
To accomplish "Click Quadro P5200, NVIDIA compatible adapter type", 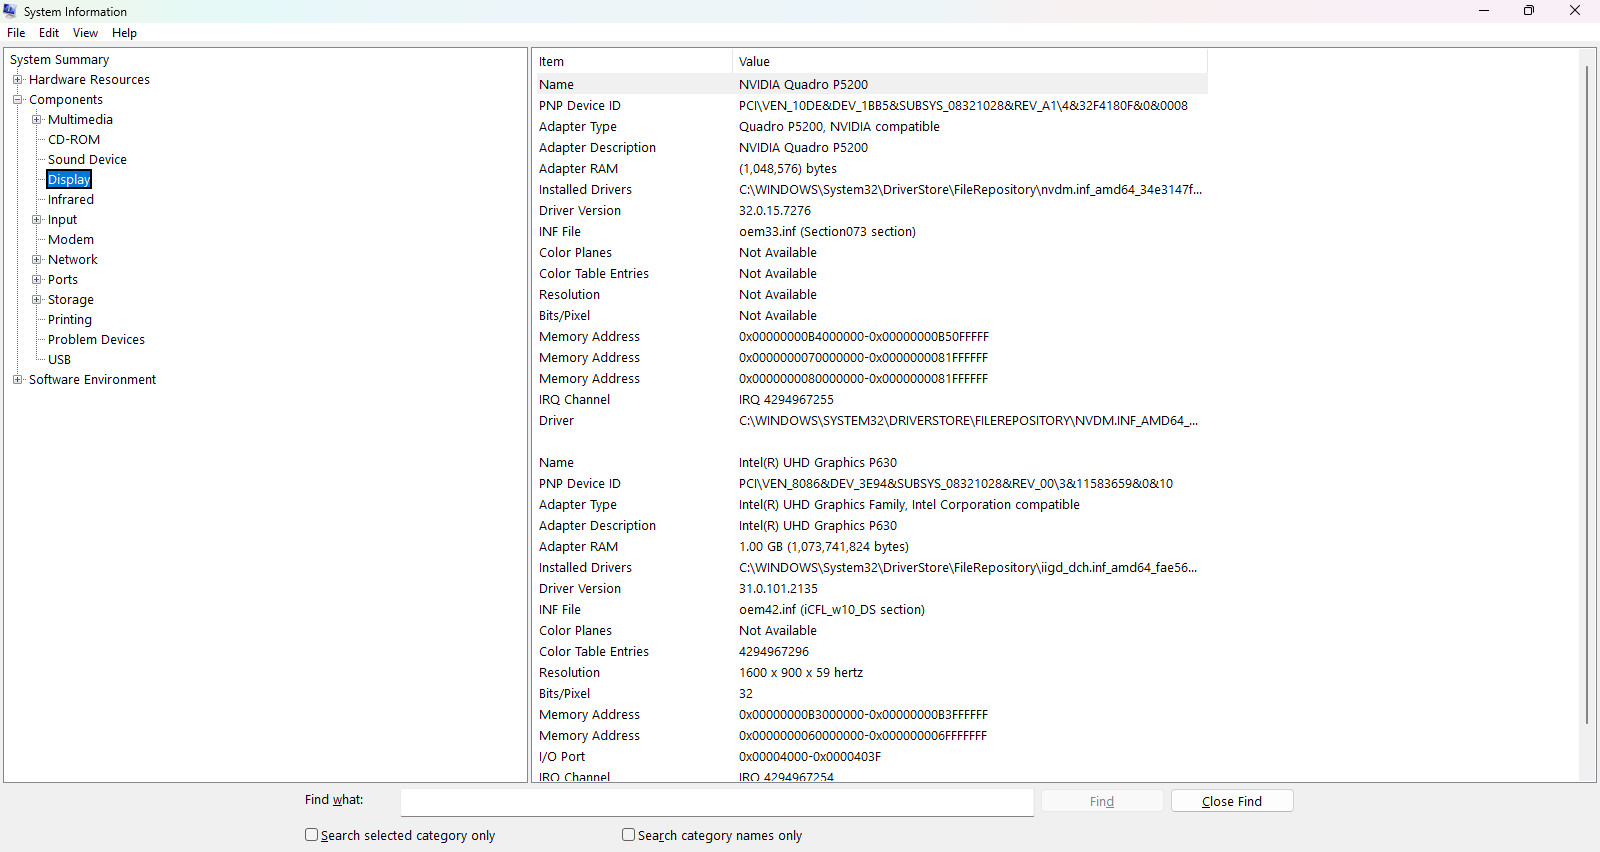I will tap(839, 127).
